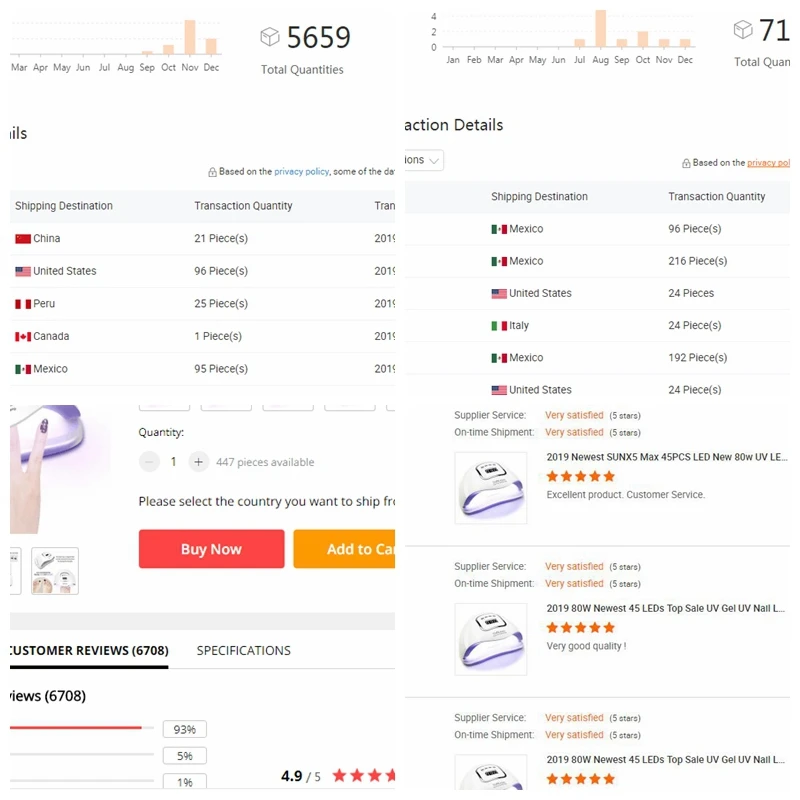Click the orange stars above "Excellent product" review
Image resolution: width=800 pixels, height=800 pixels.
pos(580,477)
